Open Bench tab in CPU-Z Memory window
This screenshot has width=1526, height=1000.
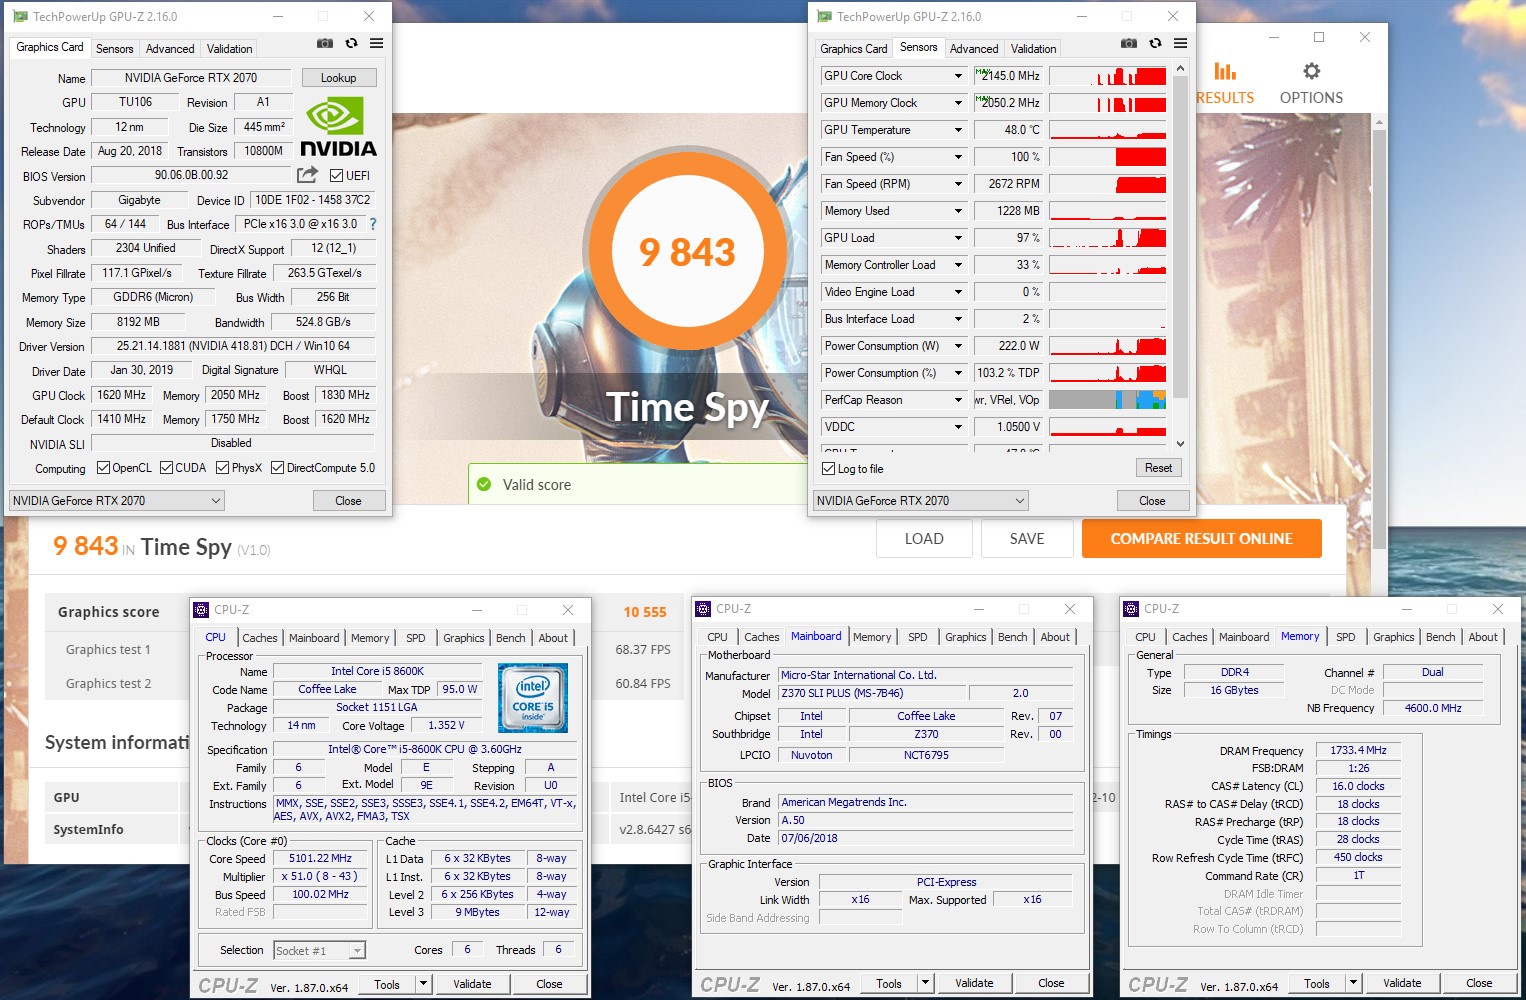1440,637
